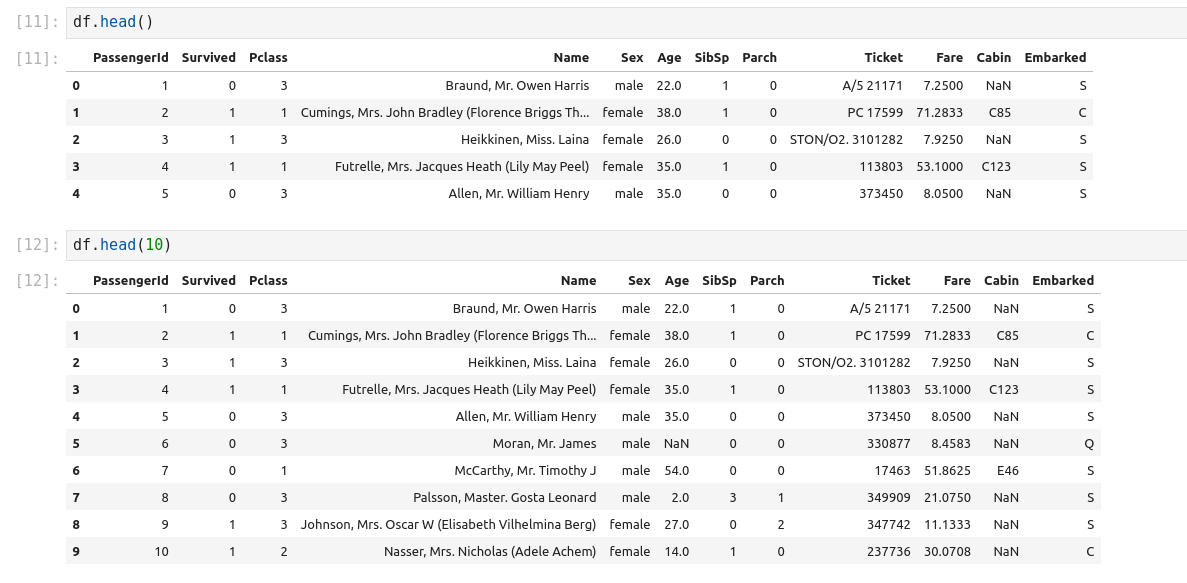Click the fare value 21.0750
The width and height of the screenshot is (1187, 583).
pyautogui.click(x=946, y=497)
